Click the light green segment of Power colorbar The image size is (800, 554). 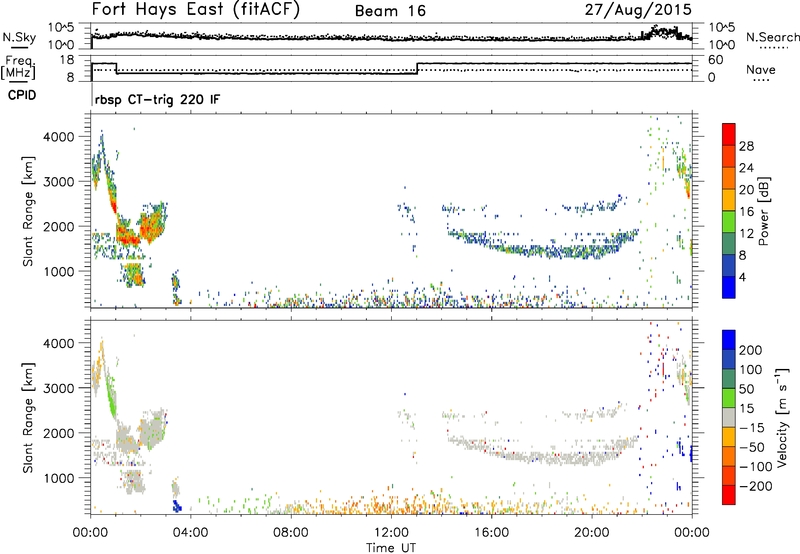pos(729,222)
